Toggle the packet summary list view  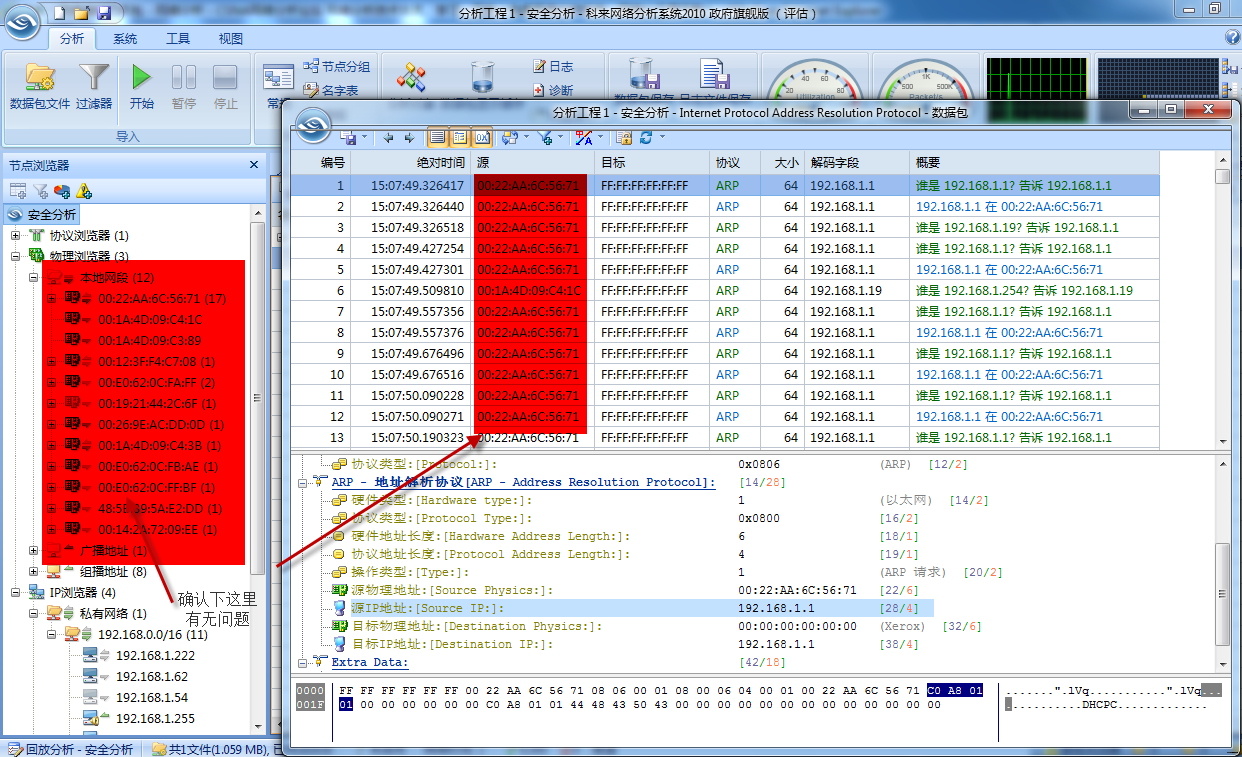coord(438,137)
